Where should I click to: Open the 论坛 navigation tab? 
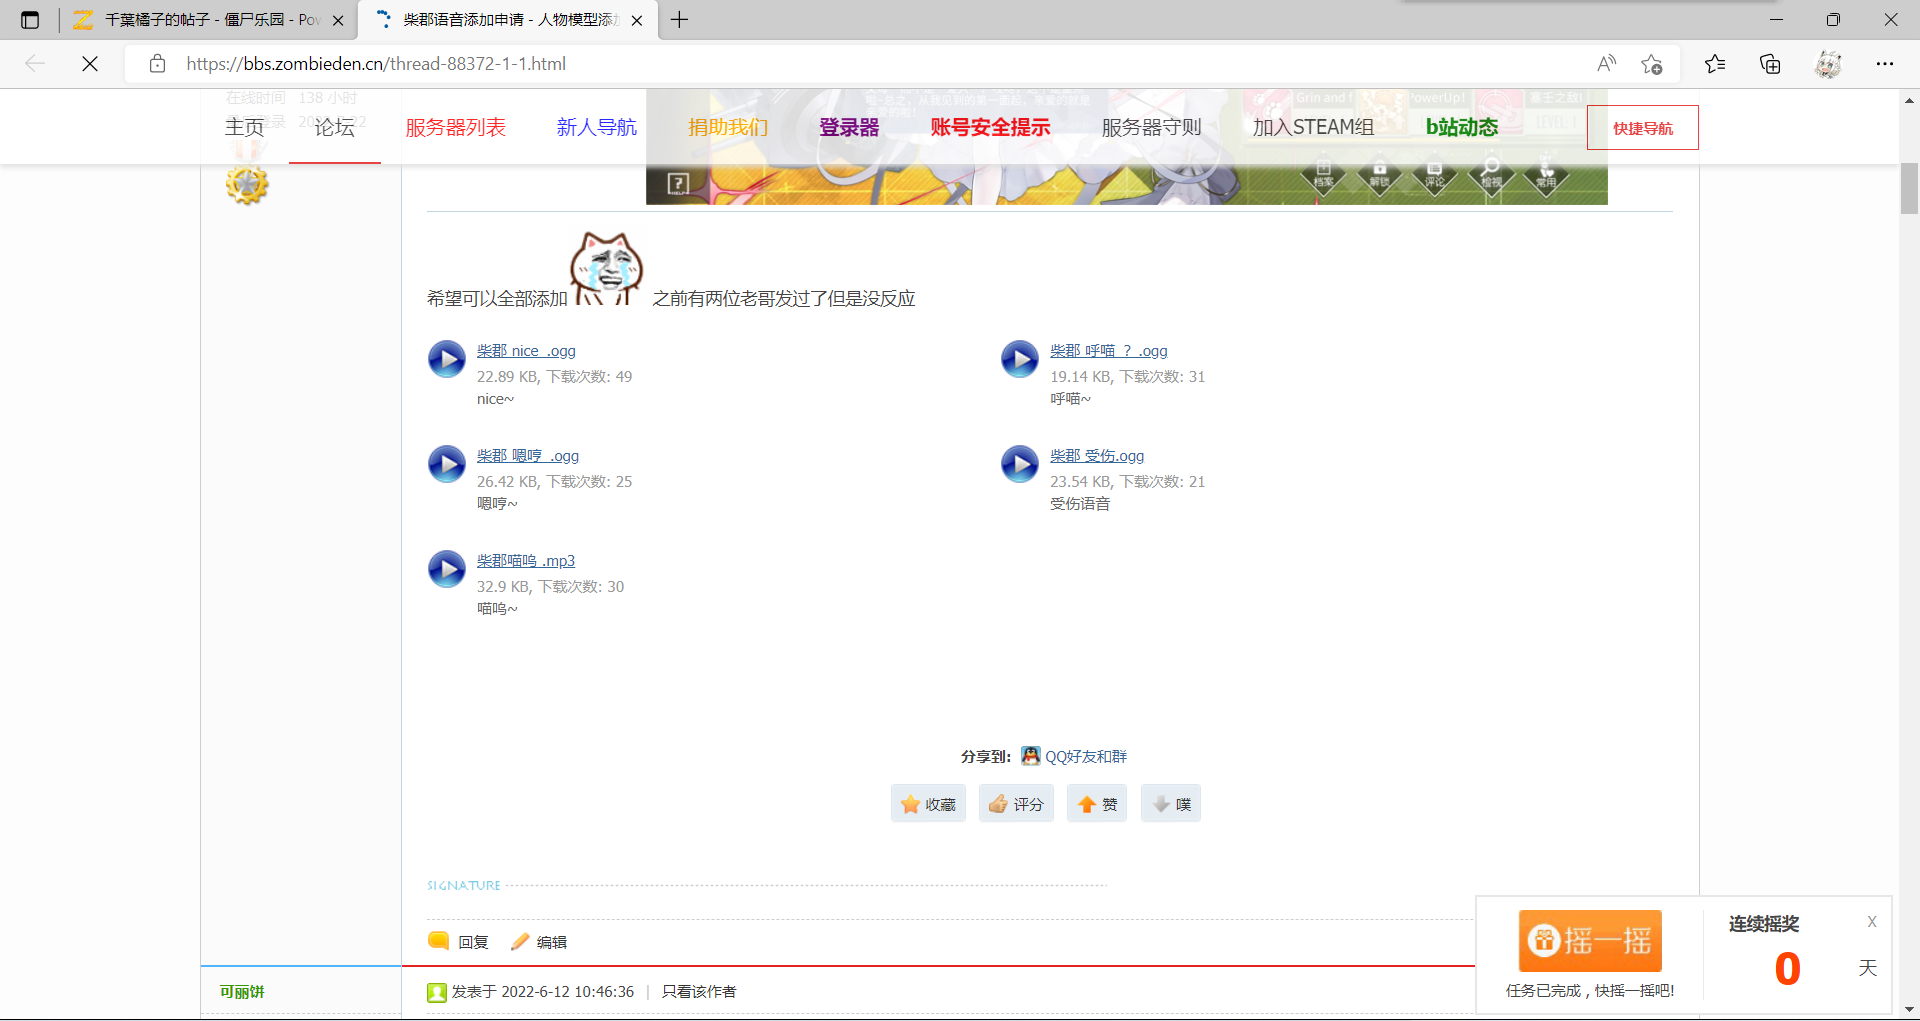335,127
